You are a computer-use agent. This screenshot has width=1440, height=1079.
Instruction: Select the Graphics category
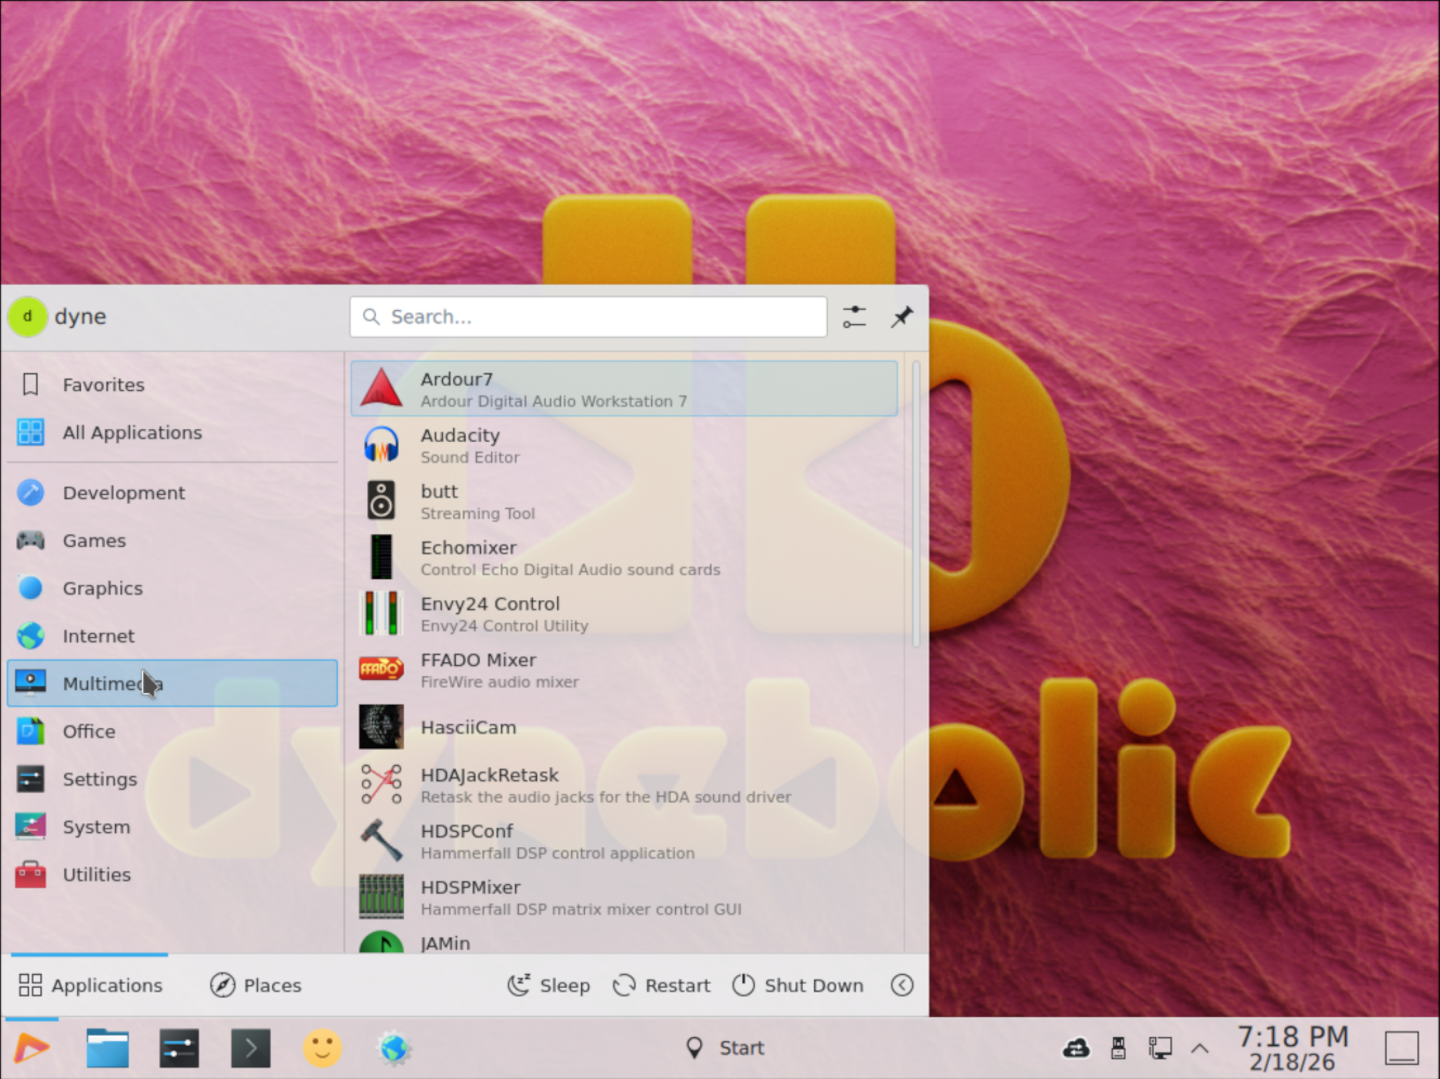pyautogui.click(x=102, y=588)
